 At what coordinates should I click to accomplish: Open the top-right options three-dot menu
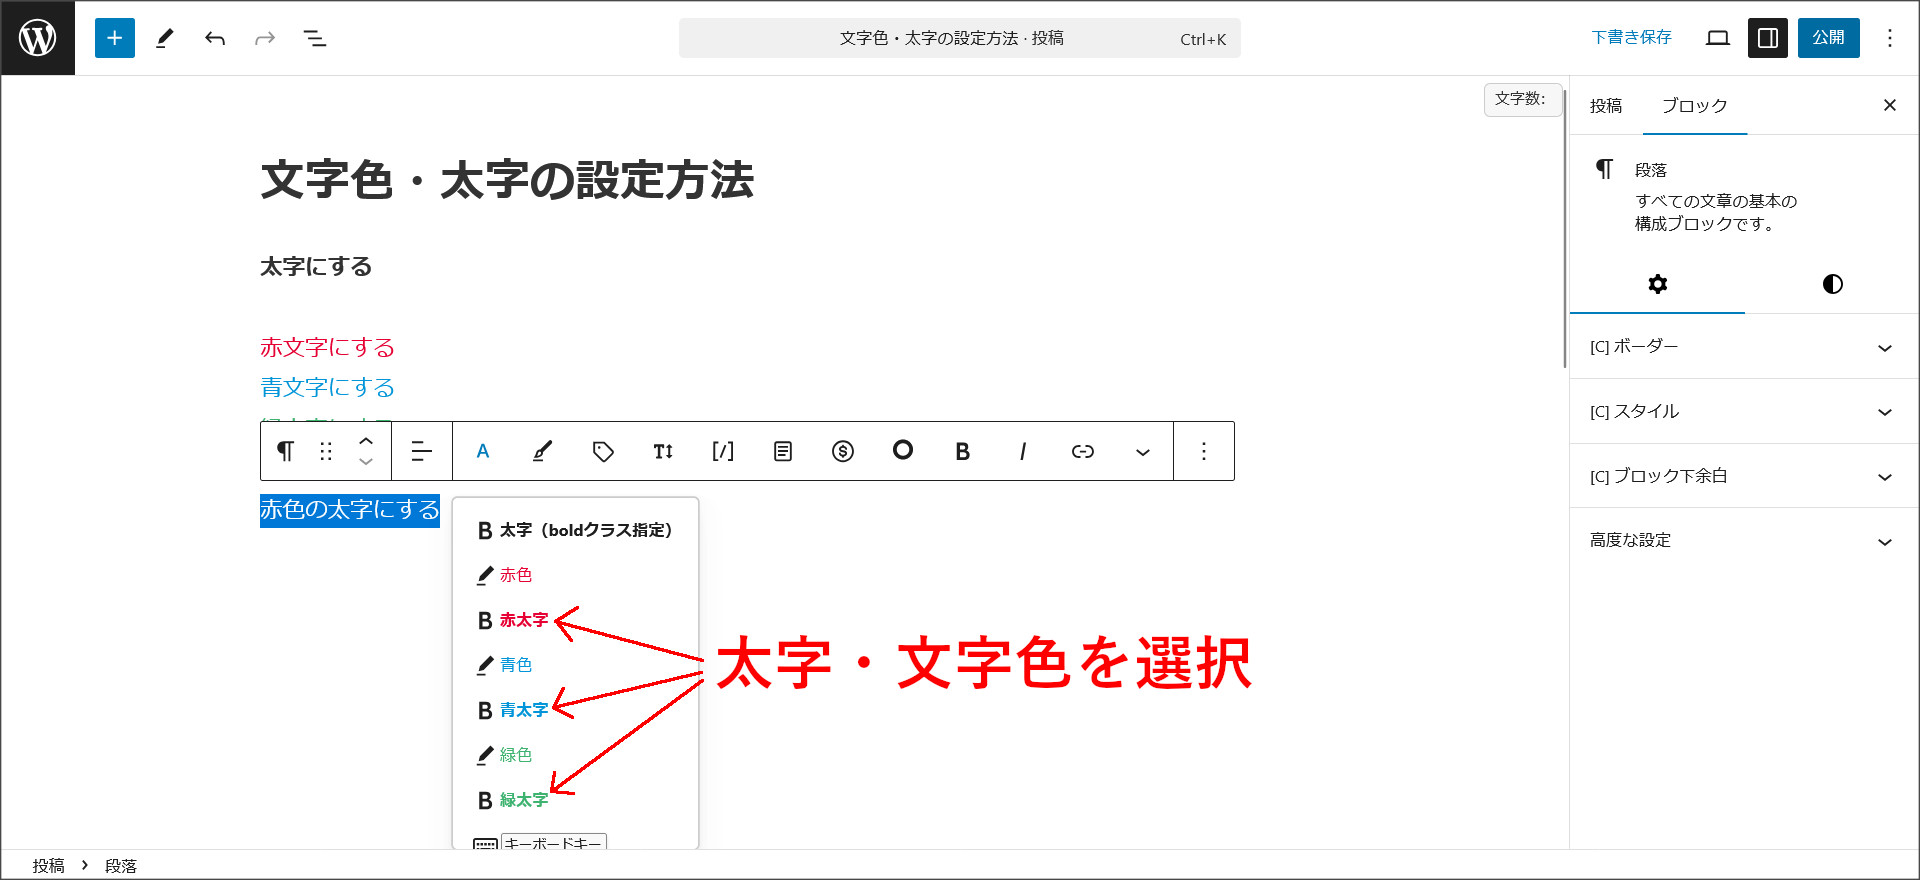point(1890,38)
